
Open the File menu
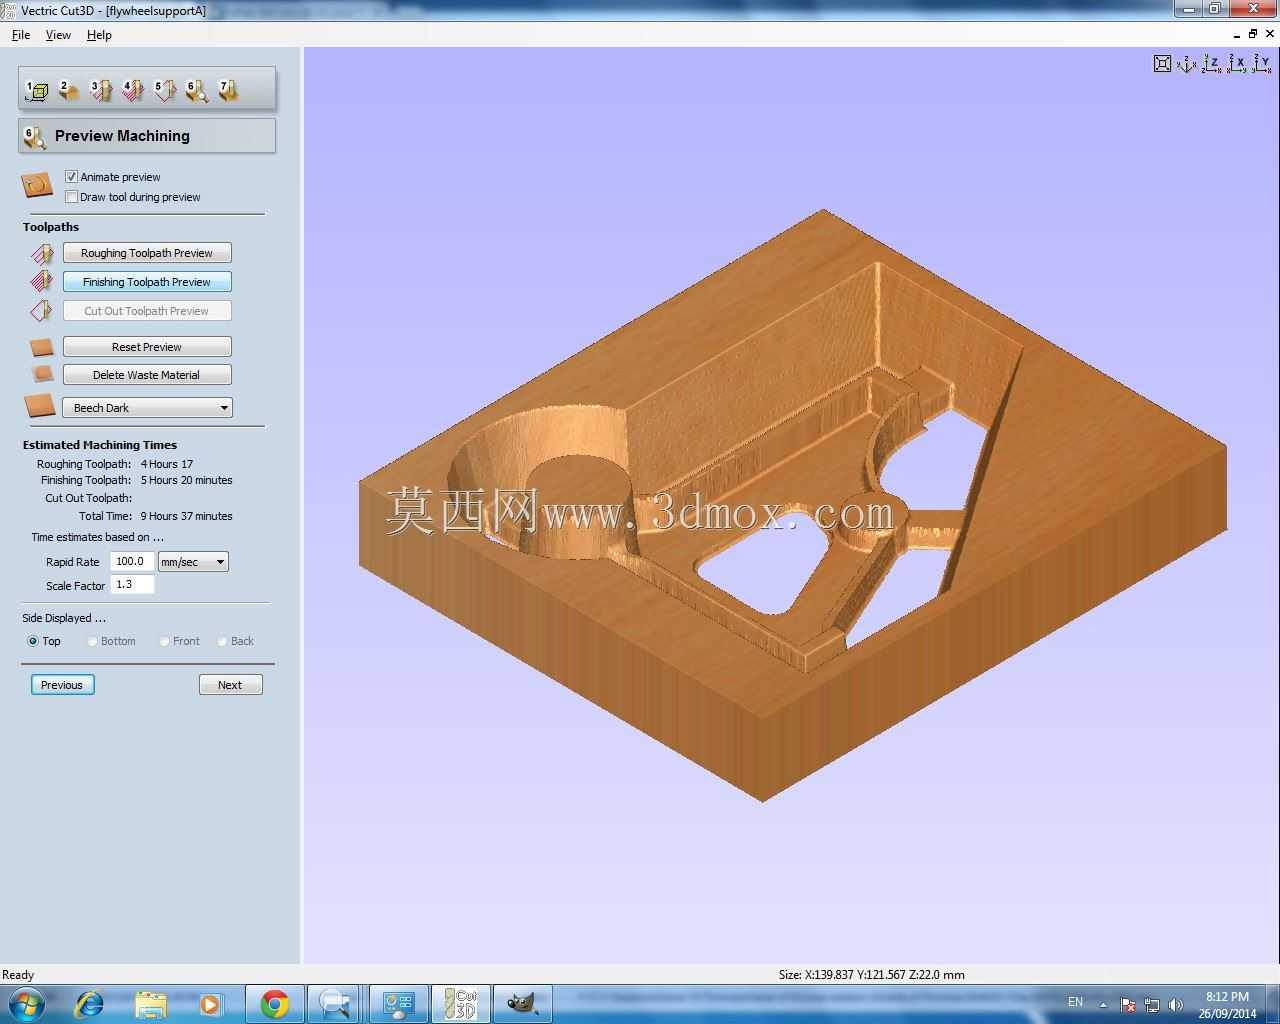coord(20,35)
